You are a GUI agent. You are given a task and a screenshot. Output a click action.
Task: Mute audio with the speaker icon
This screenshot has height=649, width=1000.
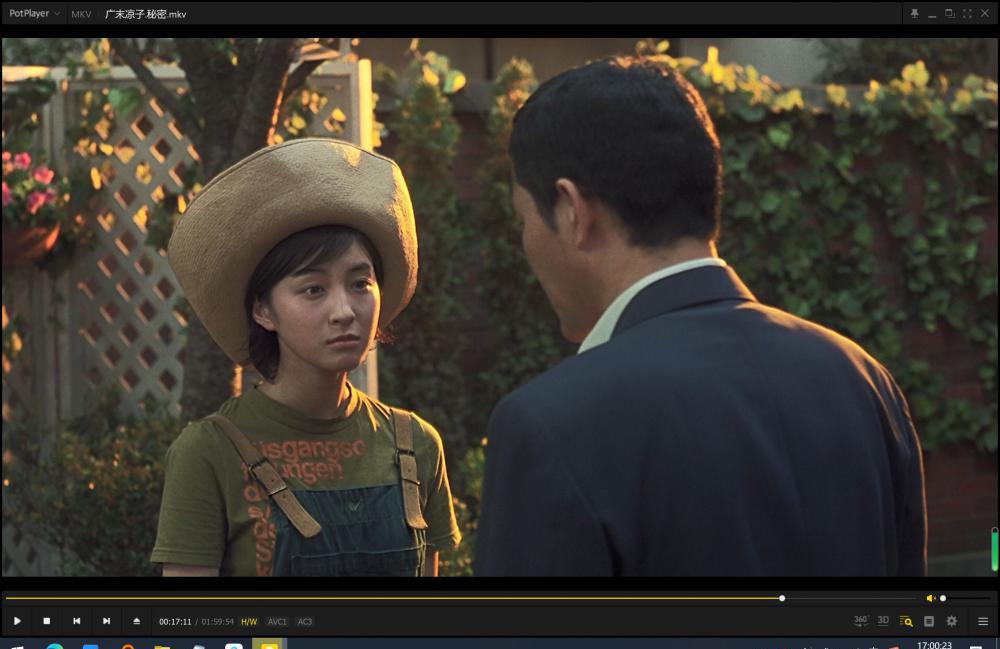point(930,598)
